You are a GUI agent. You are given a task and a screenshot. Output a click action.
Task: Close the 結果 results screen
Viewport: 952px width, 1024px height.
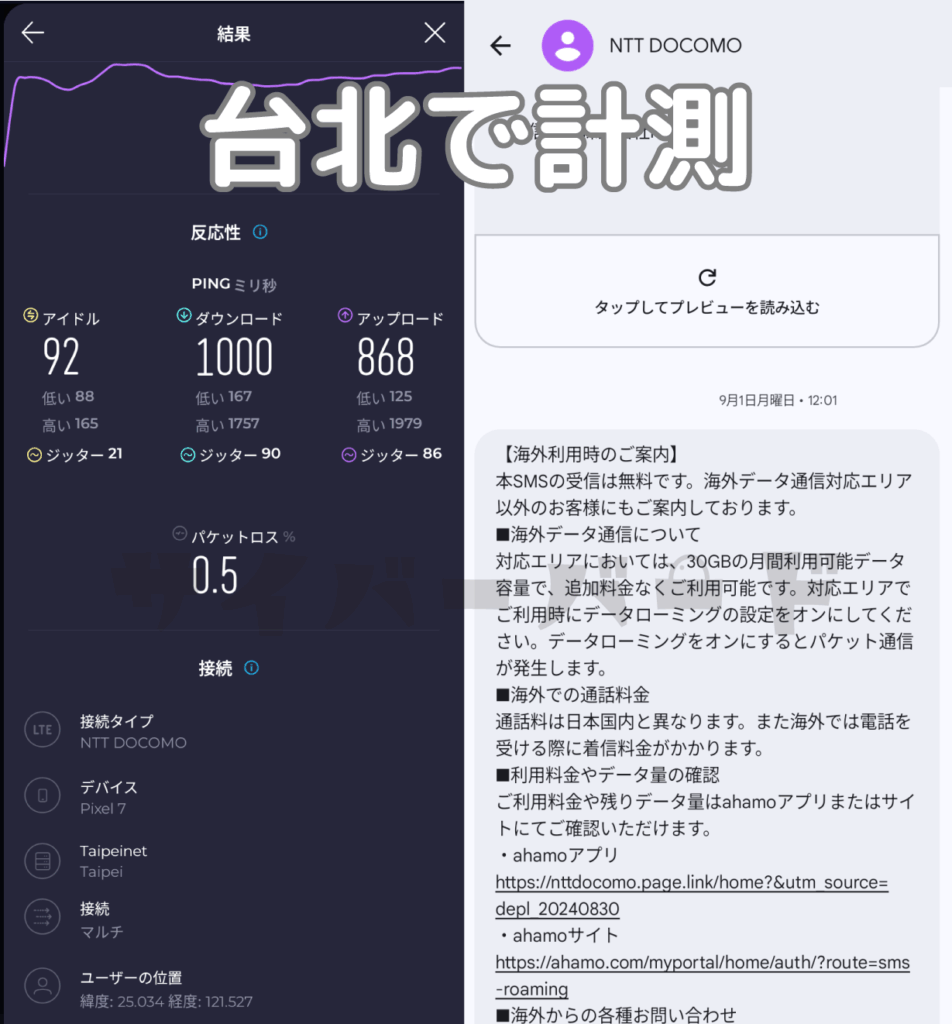[x=435, y=33]
